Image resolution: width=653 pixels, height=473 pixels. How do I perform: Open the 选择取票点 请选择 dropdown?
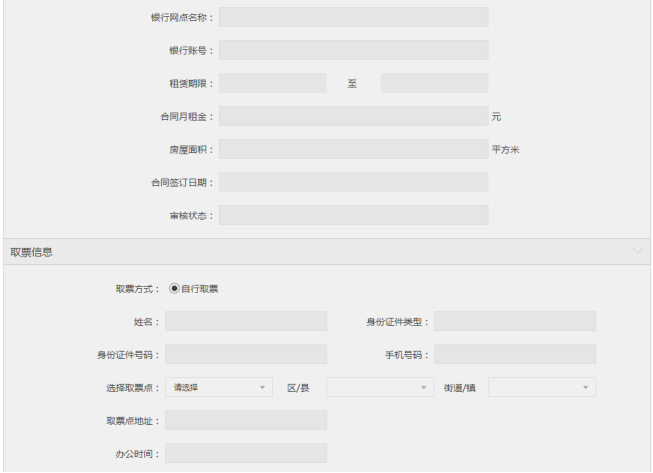click(219, 387)
